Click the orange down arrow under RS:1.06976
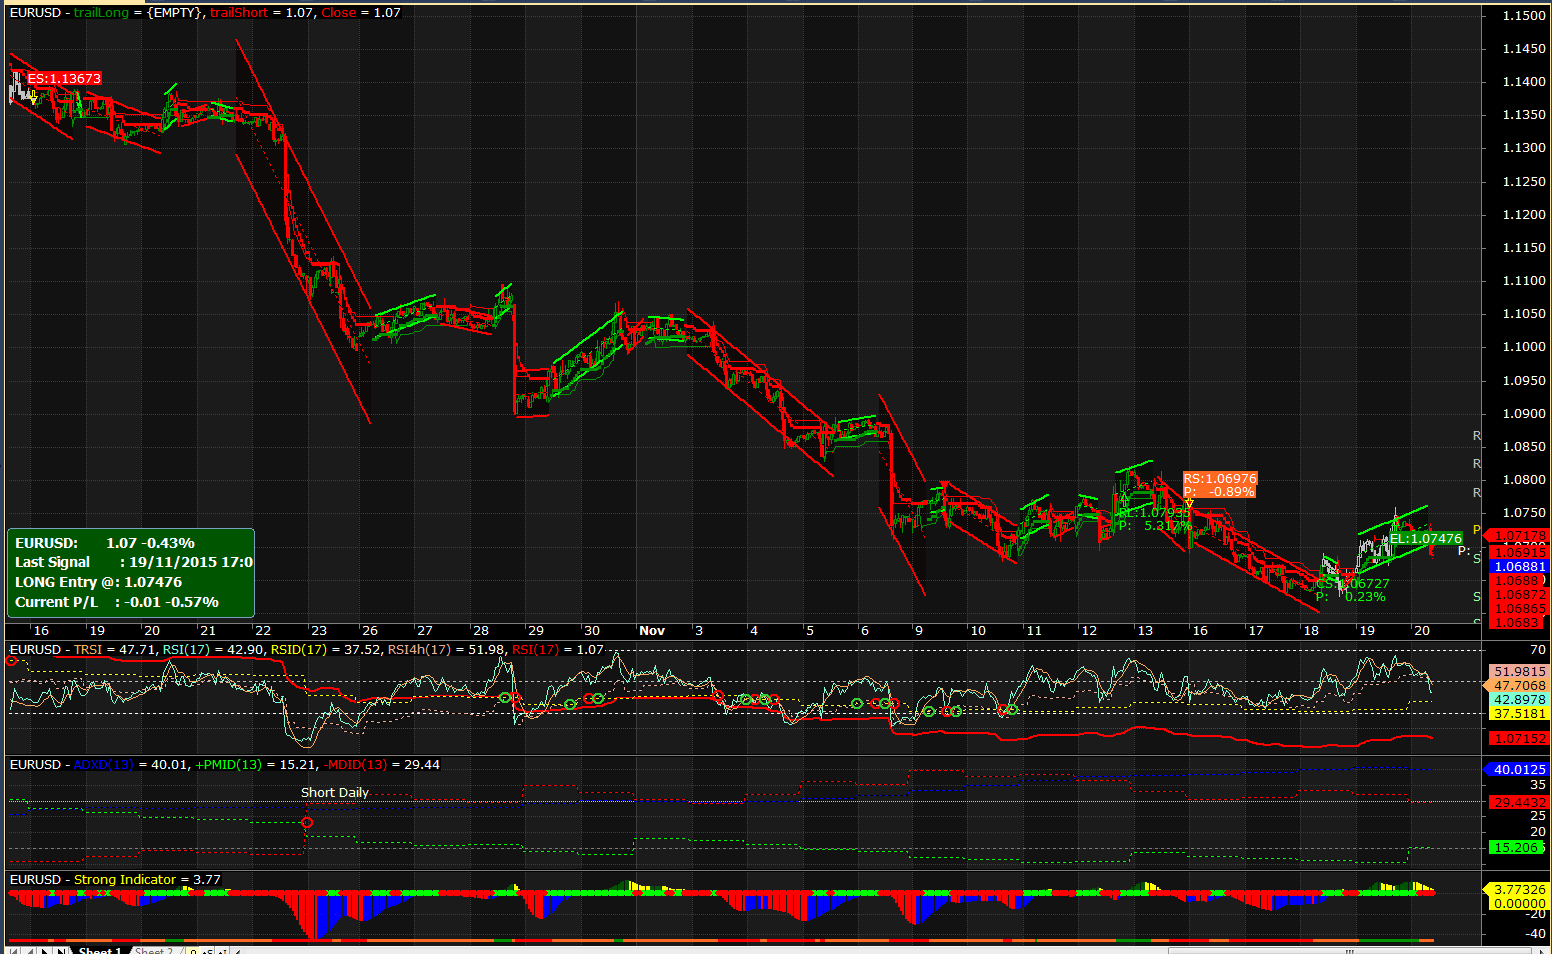The width and height of the screenshot is (1552, 954). tap(1189, 503)
